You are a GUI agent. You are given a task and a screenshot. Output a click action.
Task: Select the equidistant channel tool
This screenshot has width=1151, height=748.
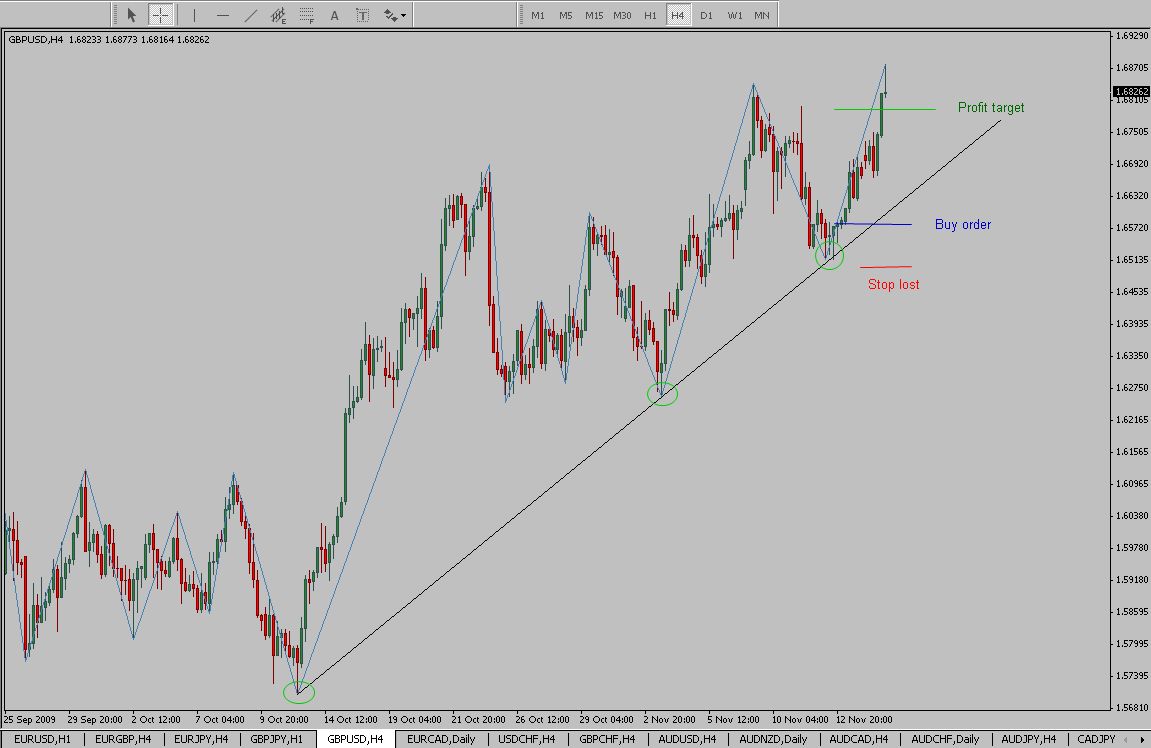click(278, 15)
